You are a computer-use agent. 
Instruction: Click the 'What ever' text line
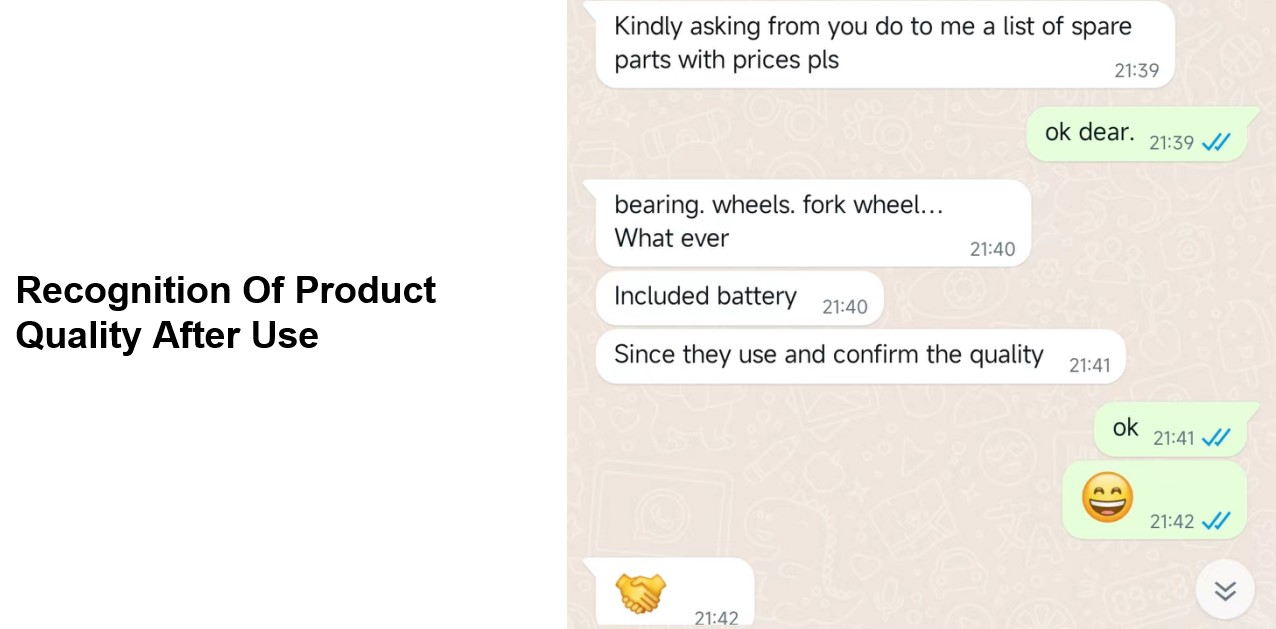tap(671, 238)
